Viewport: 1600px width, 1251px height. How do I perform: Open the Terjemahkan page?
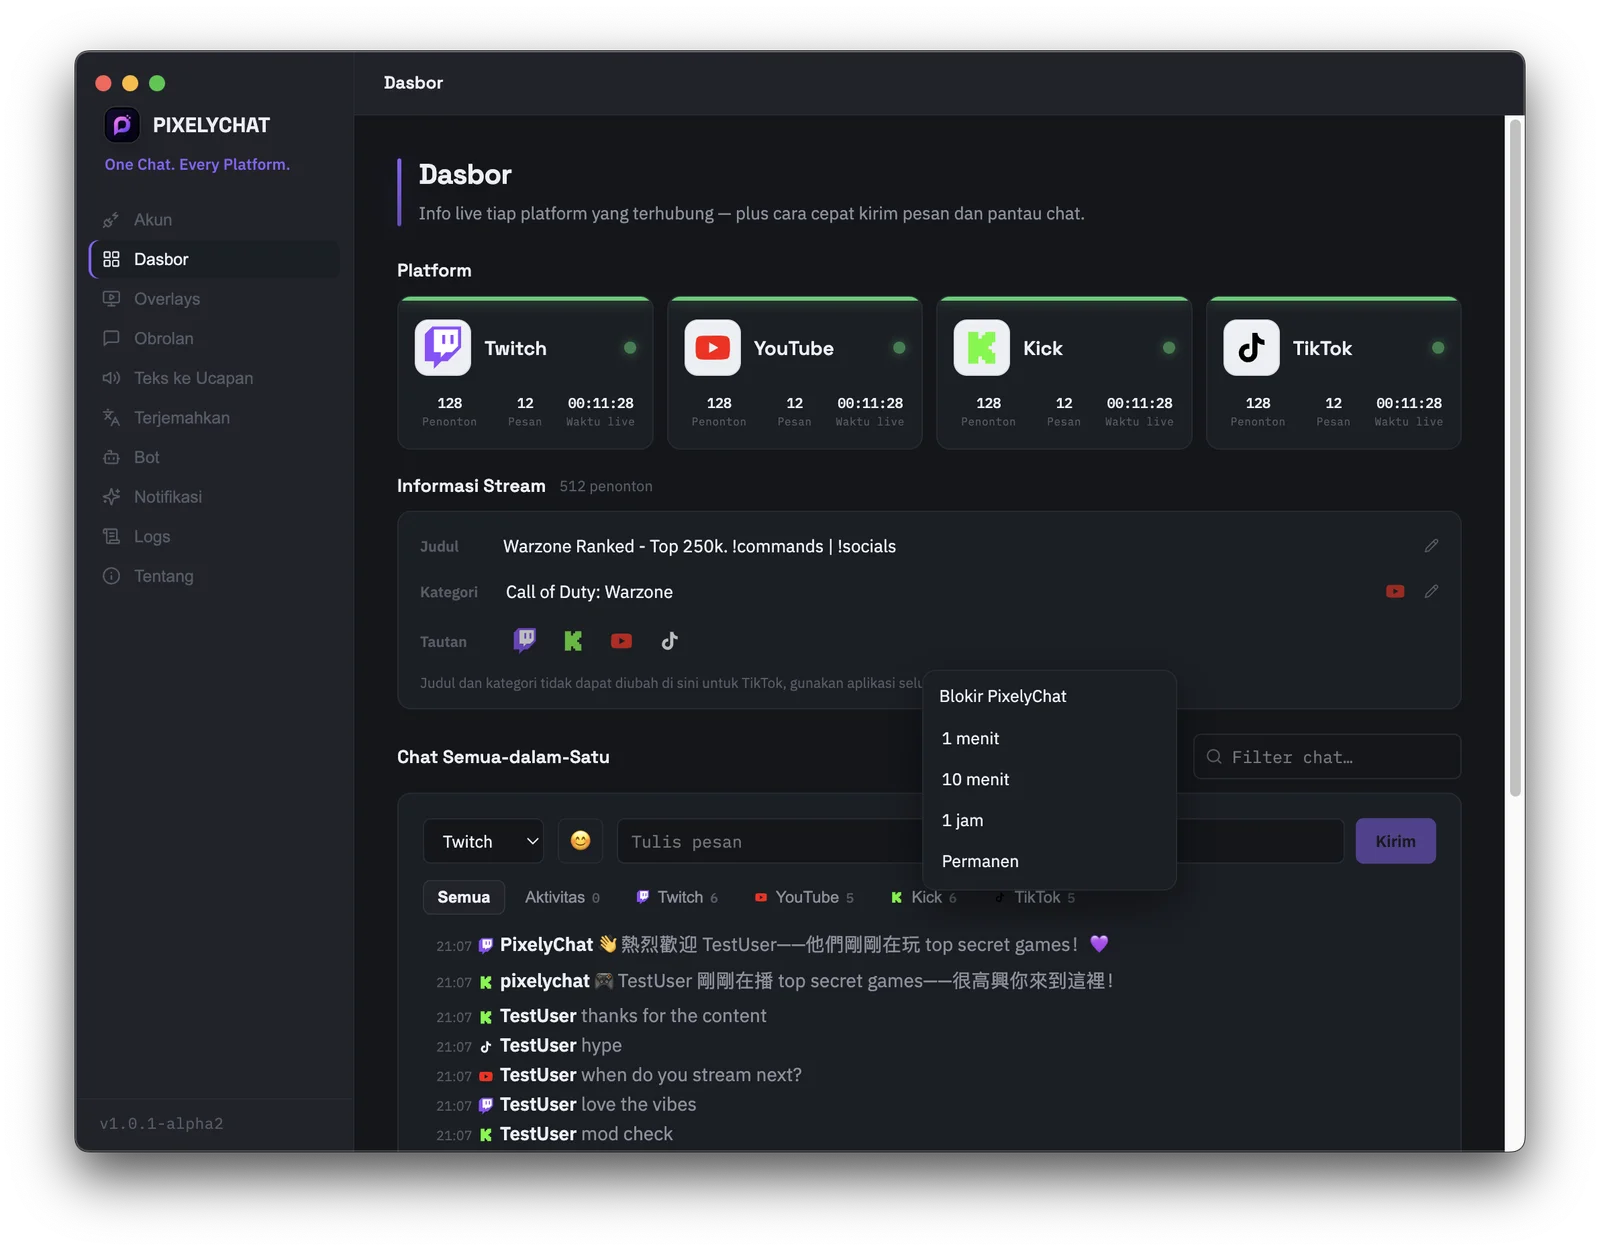click(x=214, y=418)
